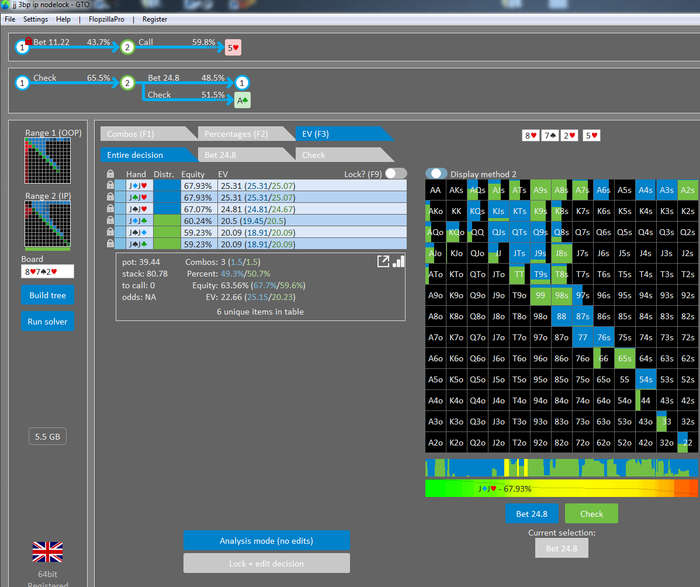Click lock icon beside J♠J♥ row
Viewport: 700px width, 587px height.
[x=110, y=208]
